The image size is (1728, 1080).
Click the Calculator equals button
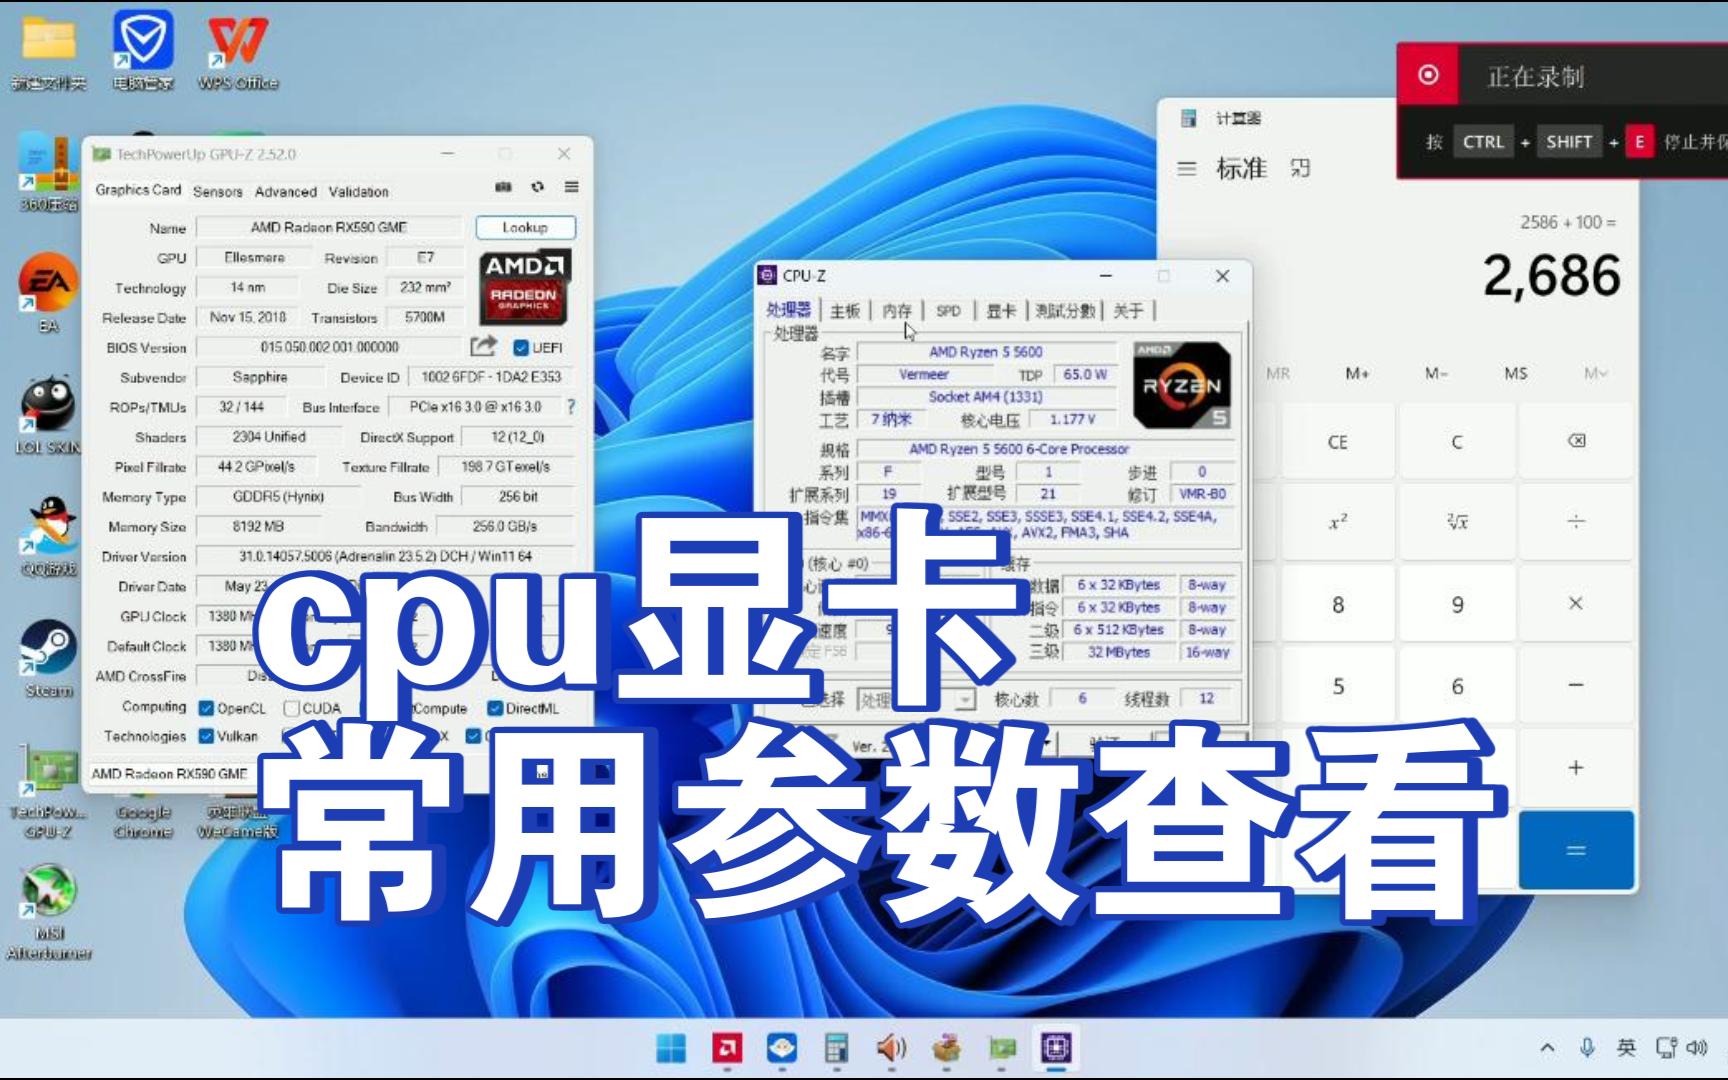click(x=1576, y=850)
